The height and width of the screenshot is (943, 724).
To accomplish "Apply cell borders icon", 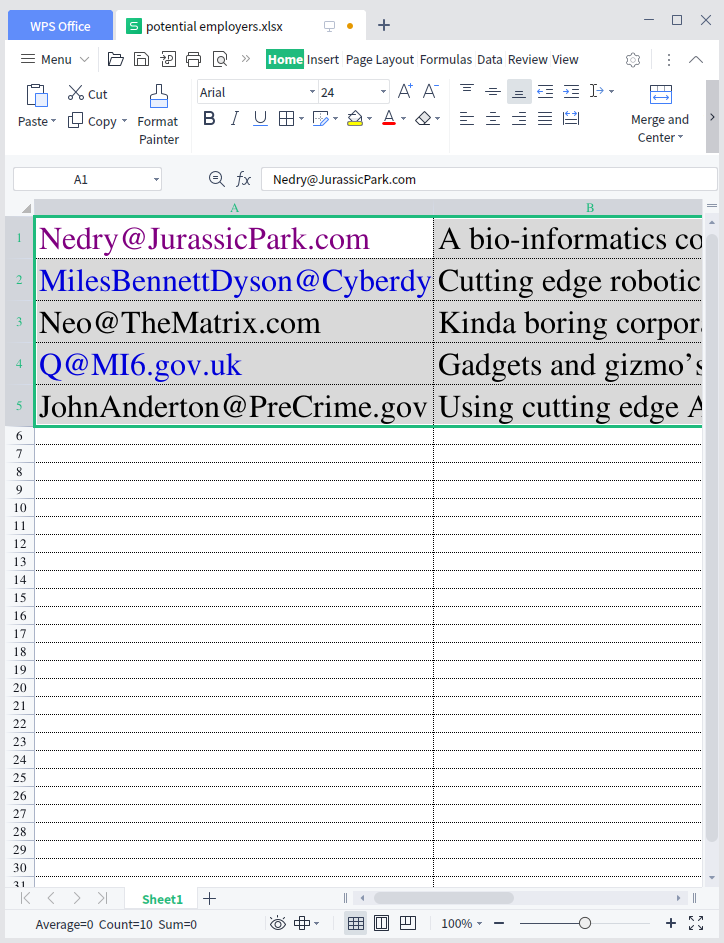I will coord(286,118).
